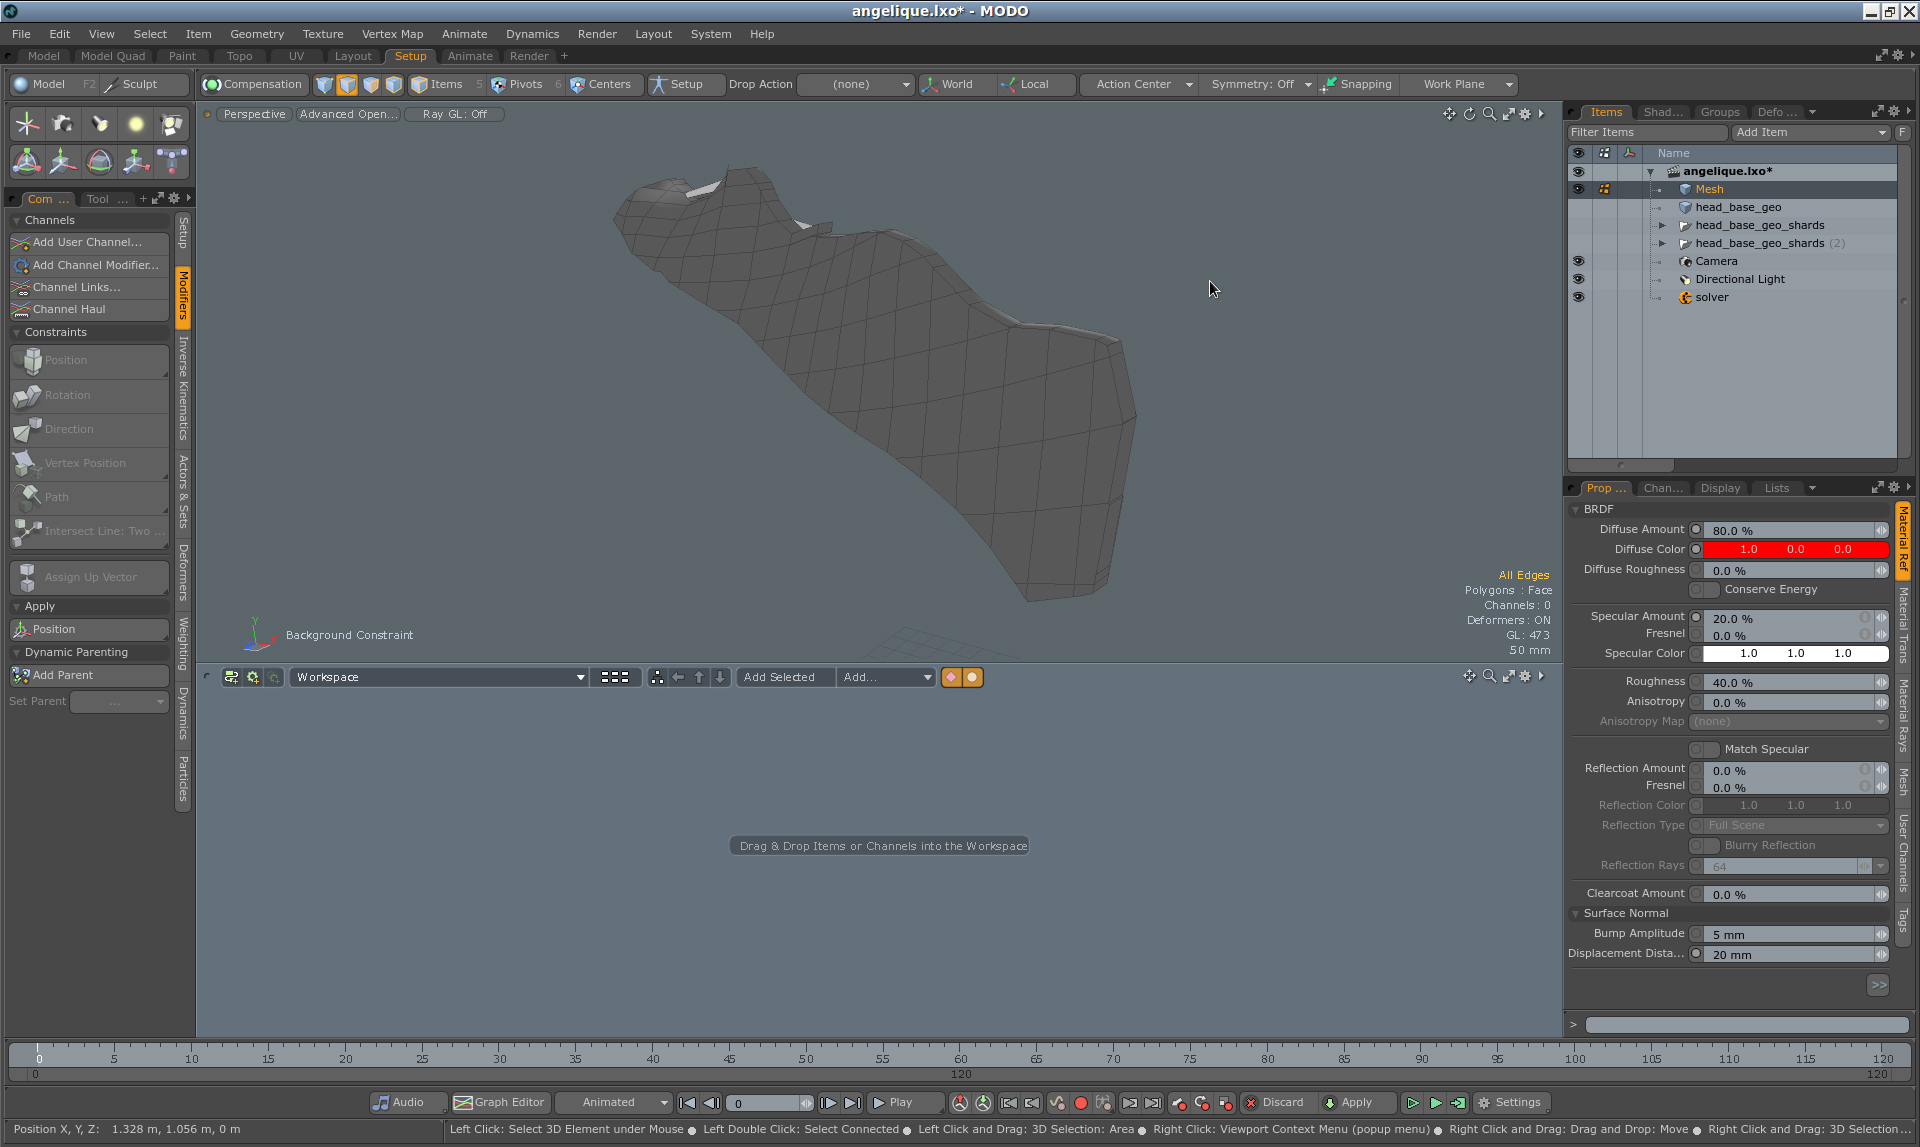
Task: Toggle visibility of solver item
Action: tap(1578, 297)
